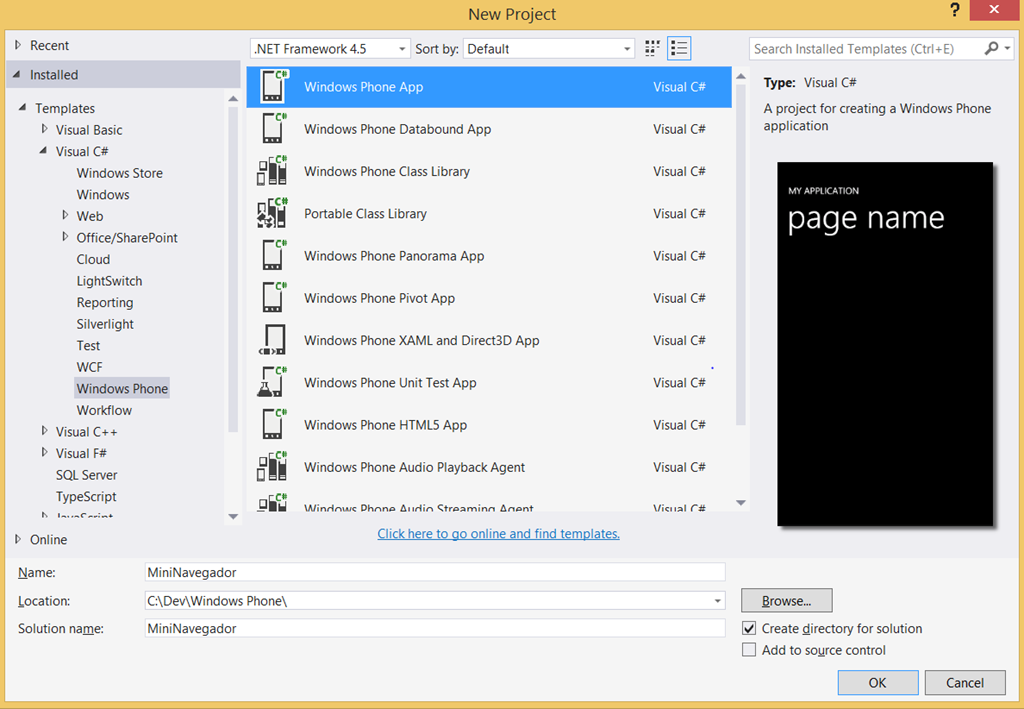This screenshot has height=709, width=1024.
Task: Select the Windows Phone App template icon
Action: point(274,86)
